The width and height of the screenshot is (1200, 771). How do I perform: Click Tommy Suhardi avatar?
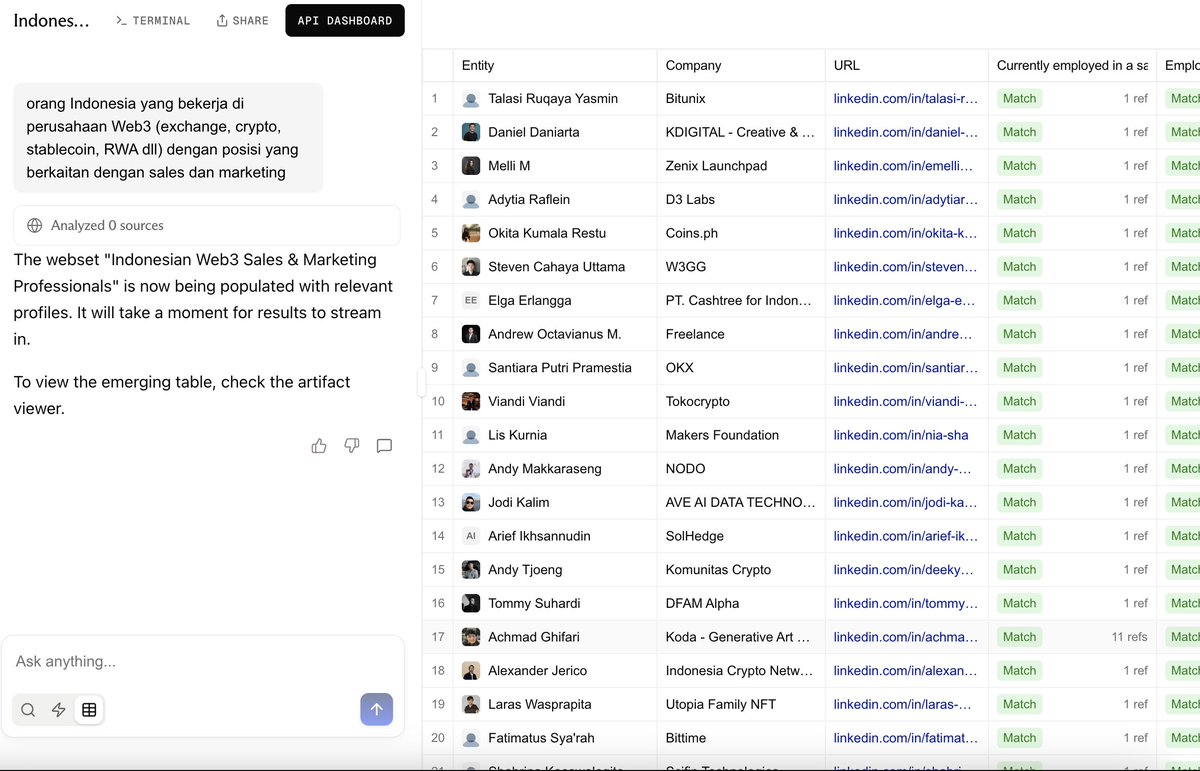(471, 603)
